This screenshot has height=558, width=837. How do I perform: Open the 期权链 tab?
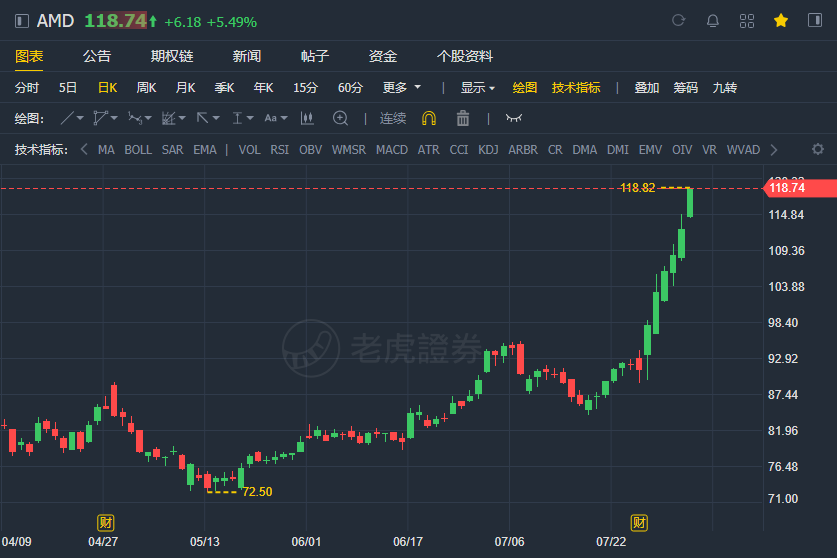coord(172,56)
